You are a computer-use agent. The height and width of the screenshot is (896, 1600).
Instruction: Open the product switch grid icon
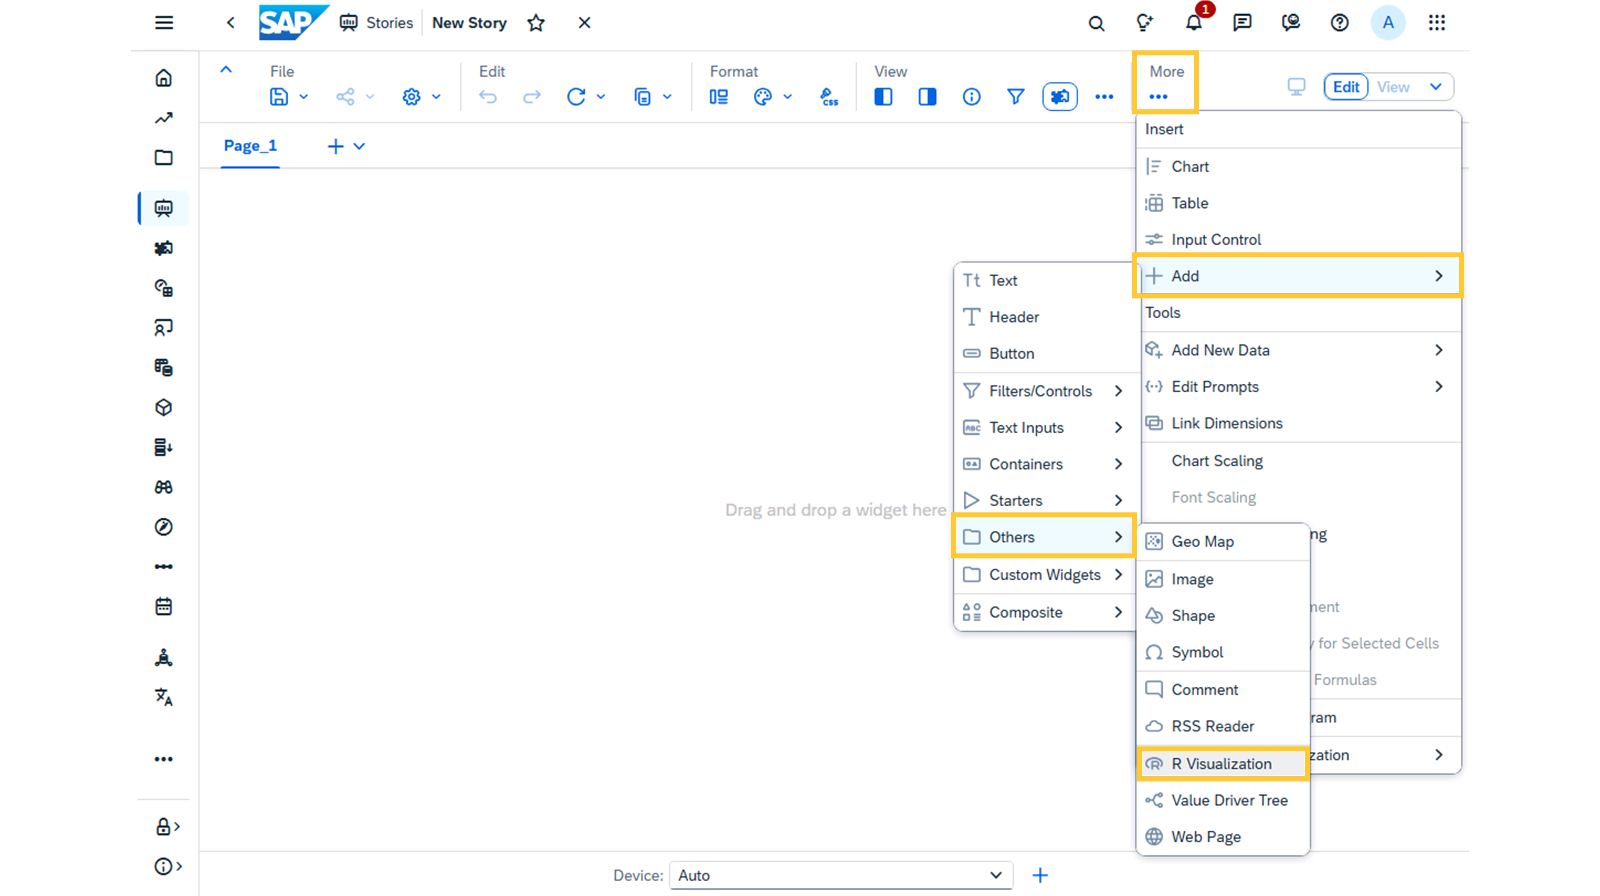point(1436,22)
